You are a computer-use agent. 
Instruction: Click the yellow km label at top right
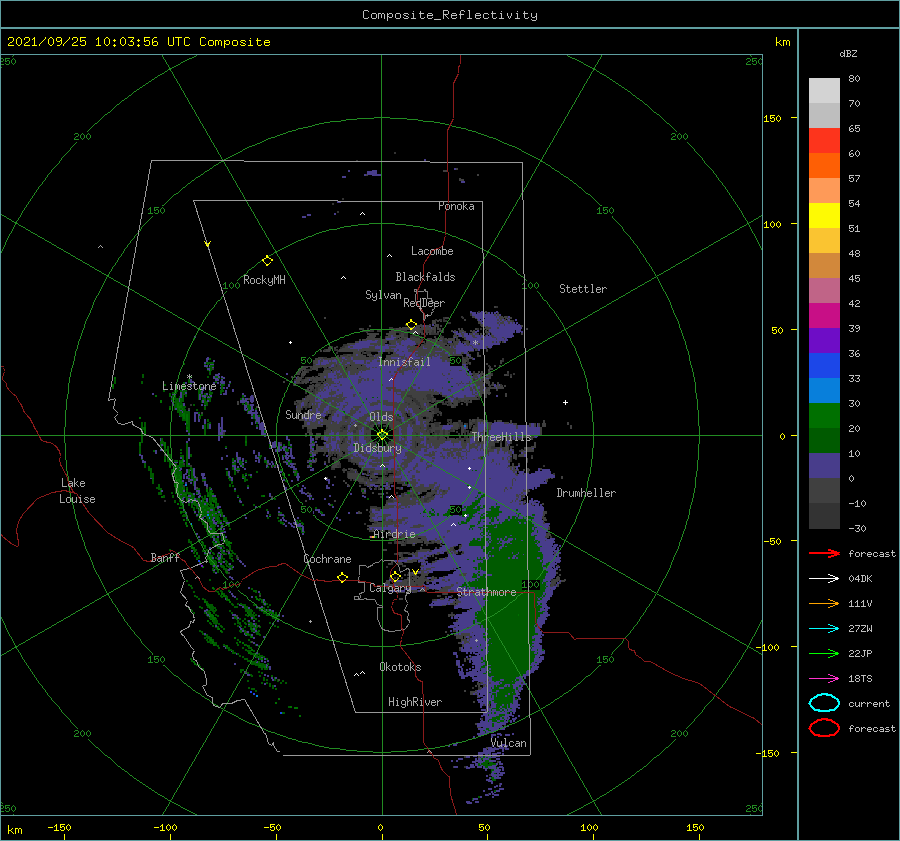point(782,42)
